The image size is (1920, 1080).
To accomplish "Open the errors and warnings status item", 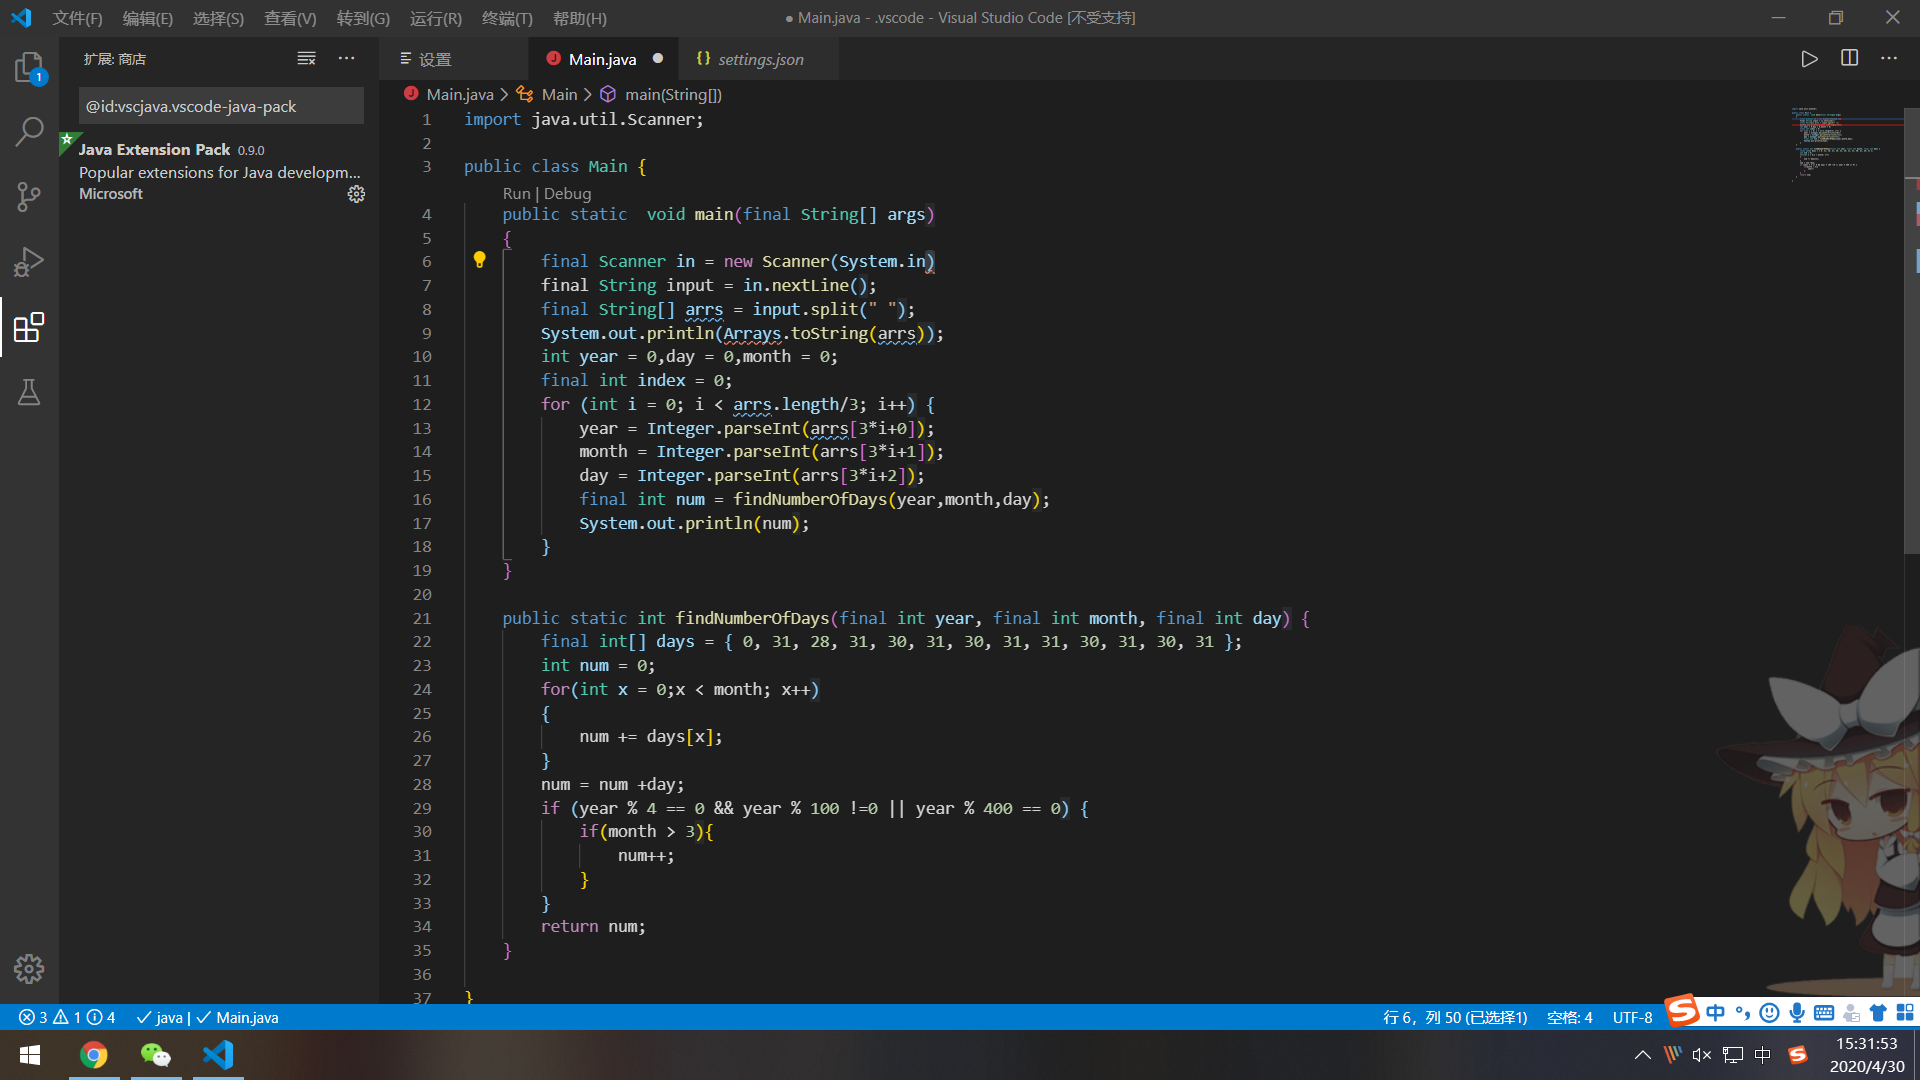I will [x=67, y=1017].
